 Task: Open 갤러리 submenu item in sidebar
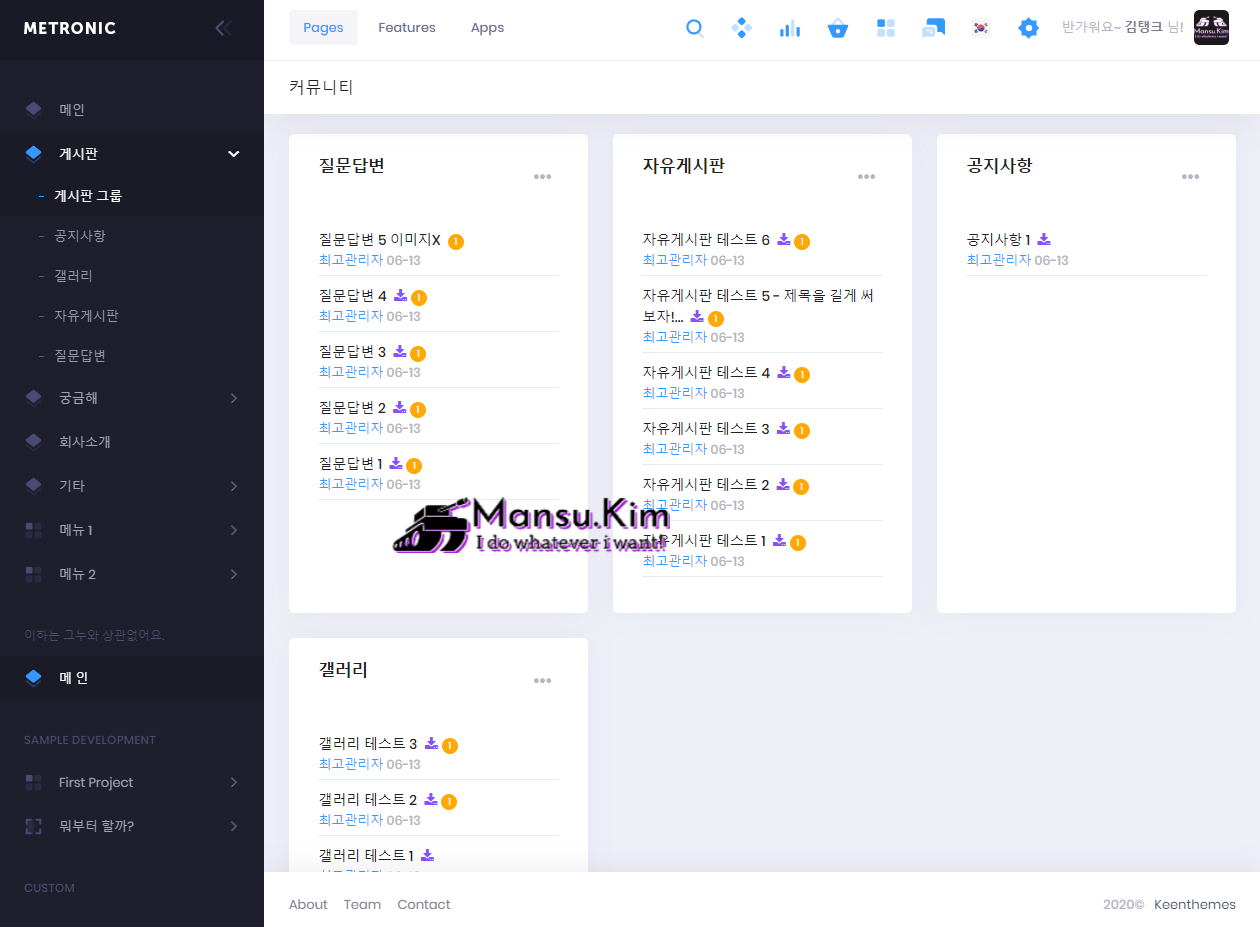132,276
